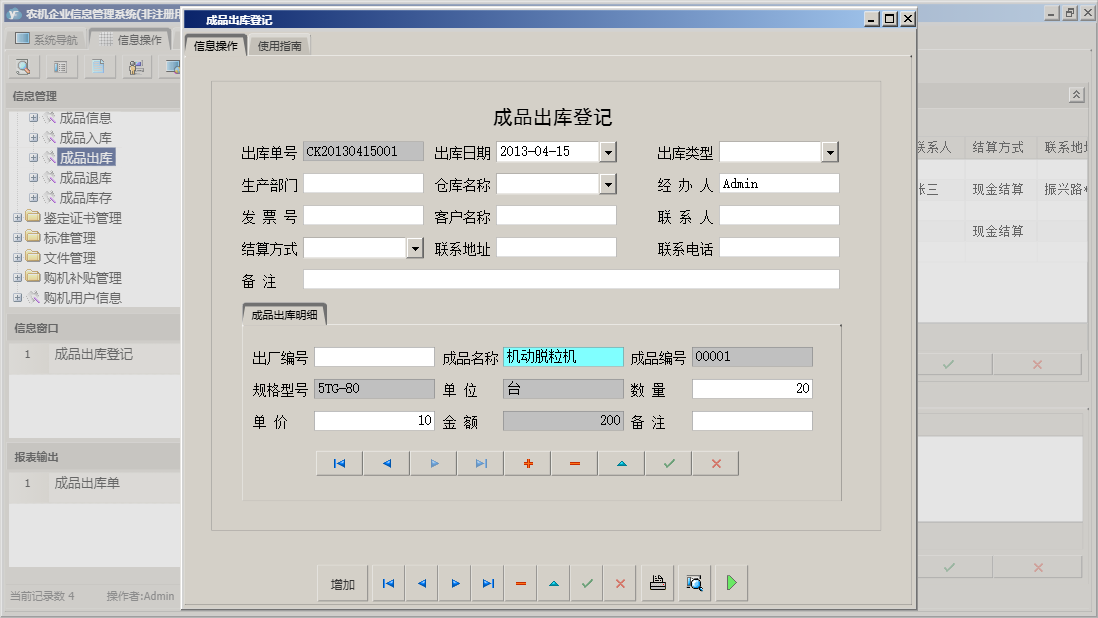
Task: Click the 增加 button
Action: pos(342,582)
